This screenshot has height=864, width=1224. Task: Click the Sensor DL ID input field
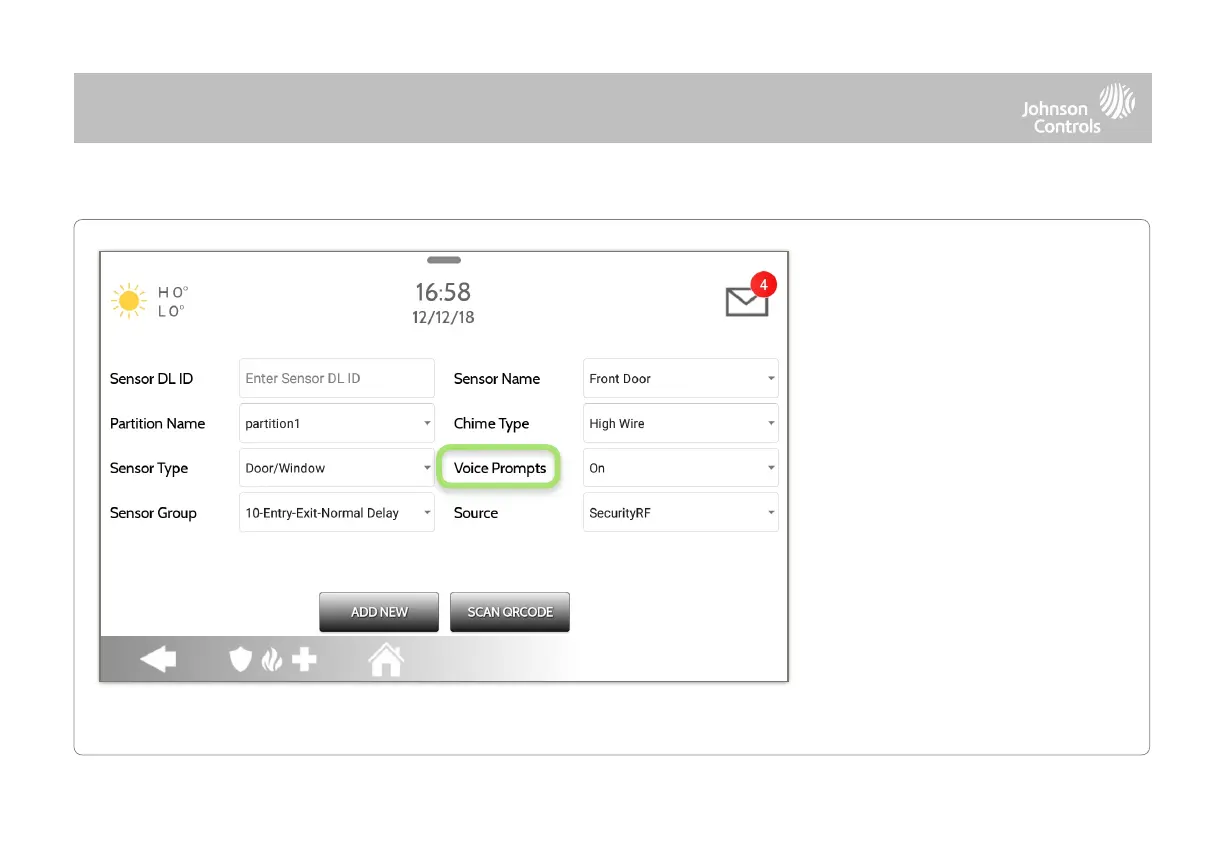(337, 379)
